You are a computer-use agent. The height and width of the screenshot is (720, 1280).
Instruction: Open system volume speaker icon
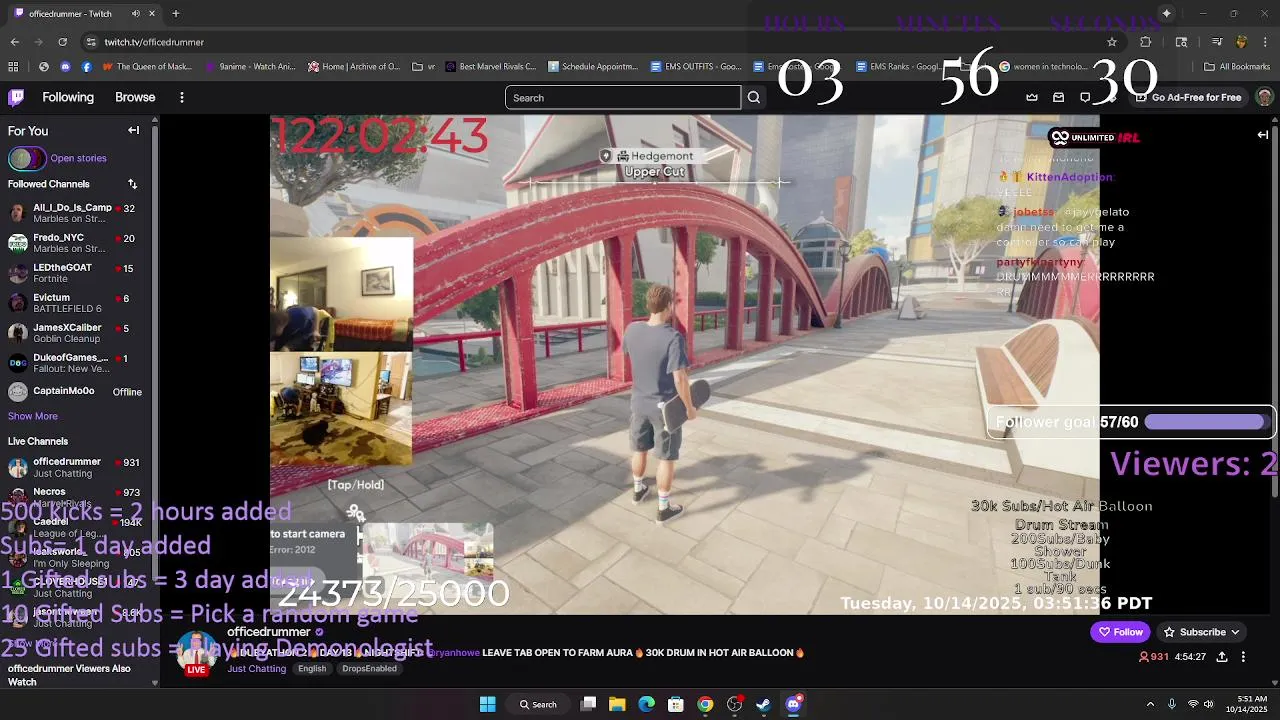[1208, 704]
